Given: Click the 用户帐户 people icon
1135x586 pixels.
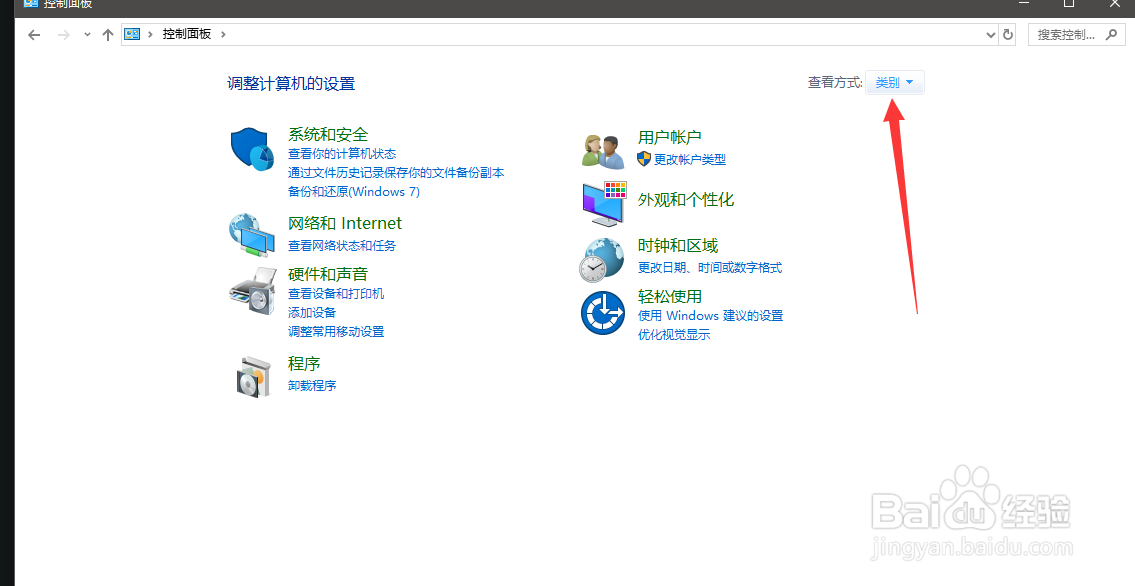Looking at the screenshot, I should (x=603, y=147).
